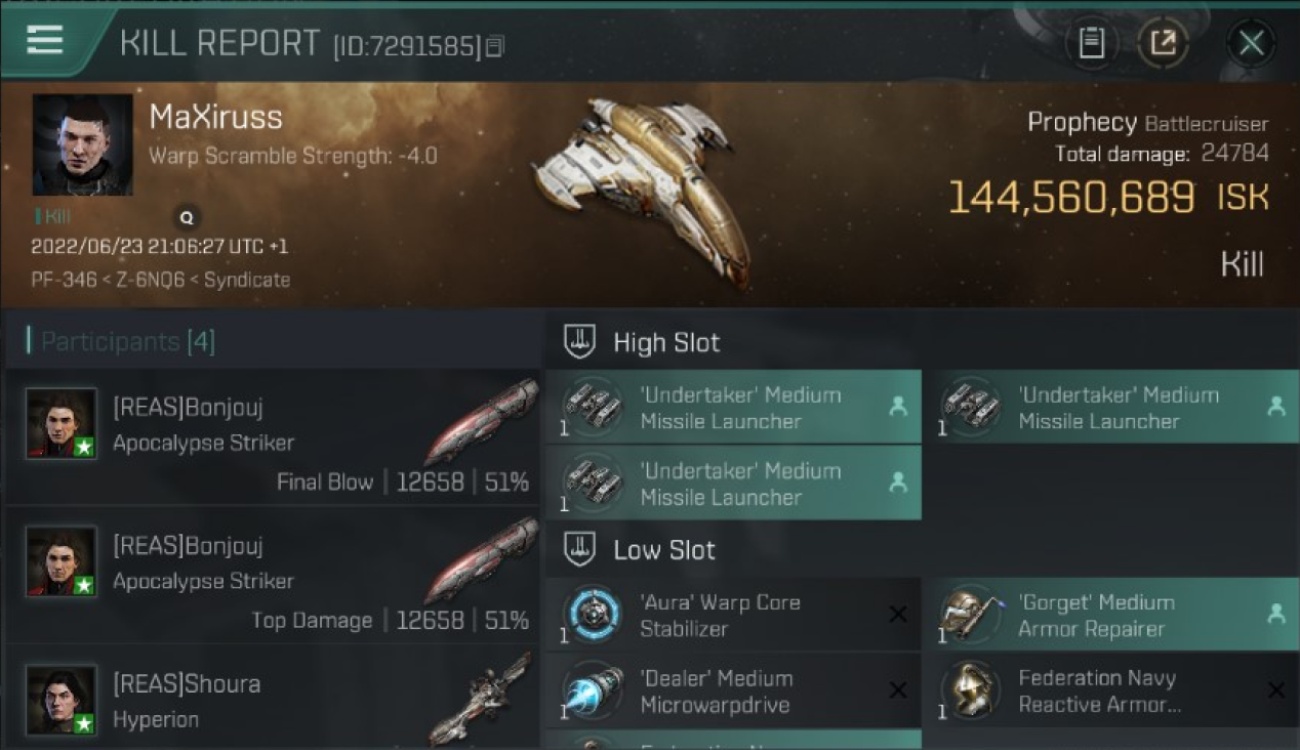Select Federation Navy Reactive Armor module icon
The width and height of the screenshot is (1300, 750).
(971, 690)
